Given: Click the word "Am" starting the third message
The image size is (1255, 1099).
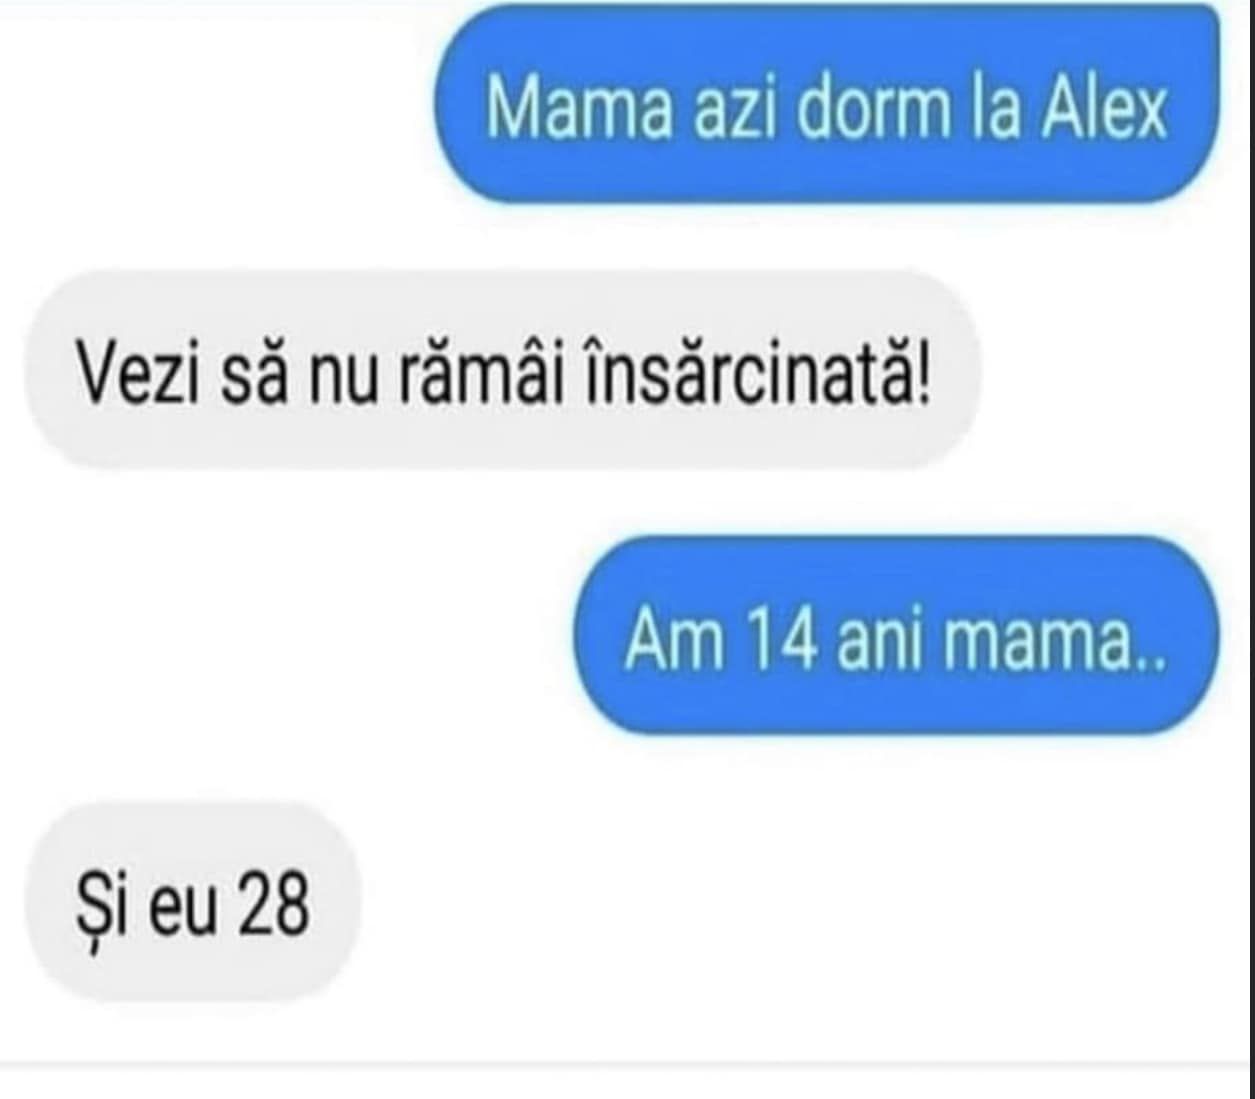Looking at the screenshot, I should click(674, 638).
